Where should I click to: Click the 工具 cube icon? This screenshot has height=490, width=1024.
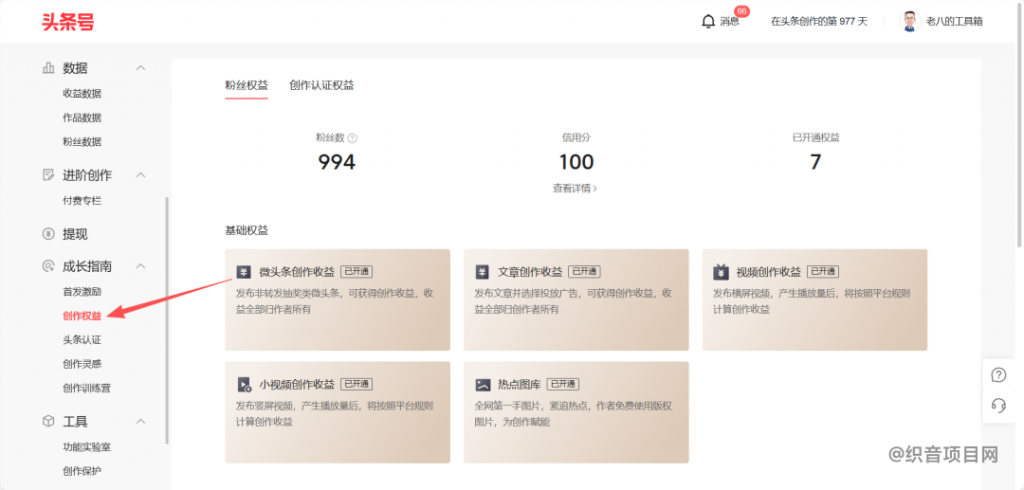pos(48,421)
